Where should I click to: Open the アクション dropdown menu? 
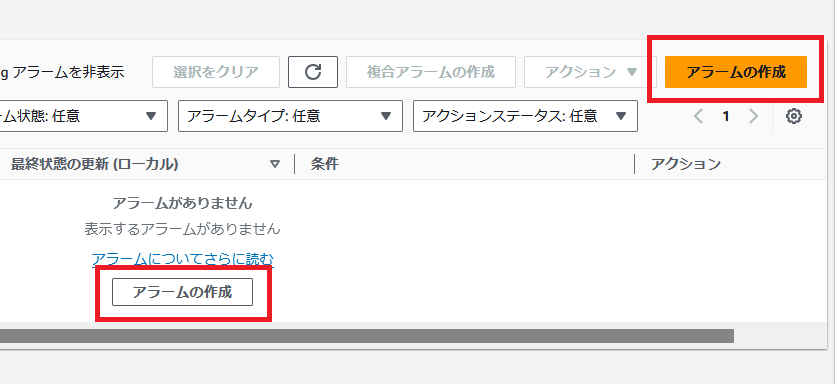click(x=591, y=72)
